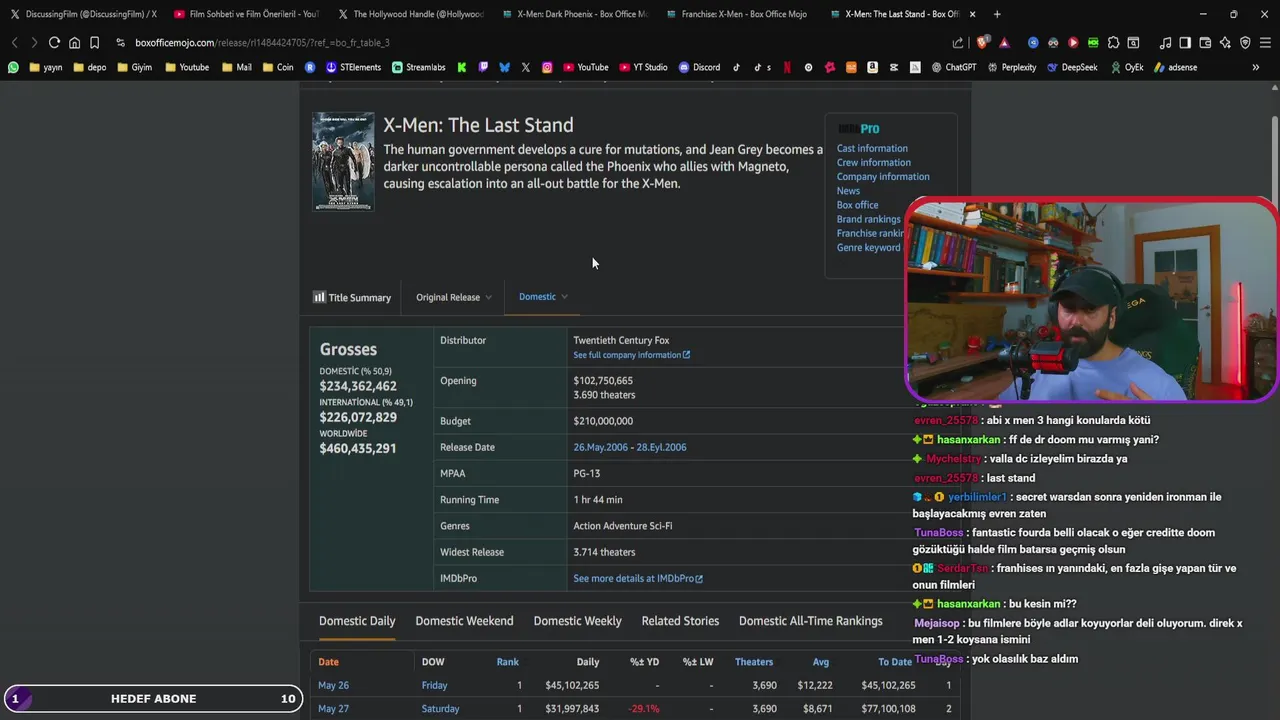Select the Title Summary tab

pos(352,297)
